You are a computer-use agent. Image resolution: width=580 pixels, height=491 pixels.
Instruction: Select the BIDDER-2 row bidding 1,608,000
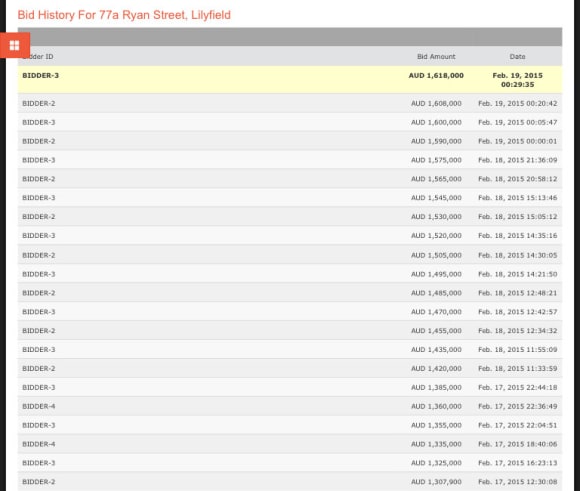(290, 104)
